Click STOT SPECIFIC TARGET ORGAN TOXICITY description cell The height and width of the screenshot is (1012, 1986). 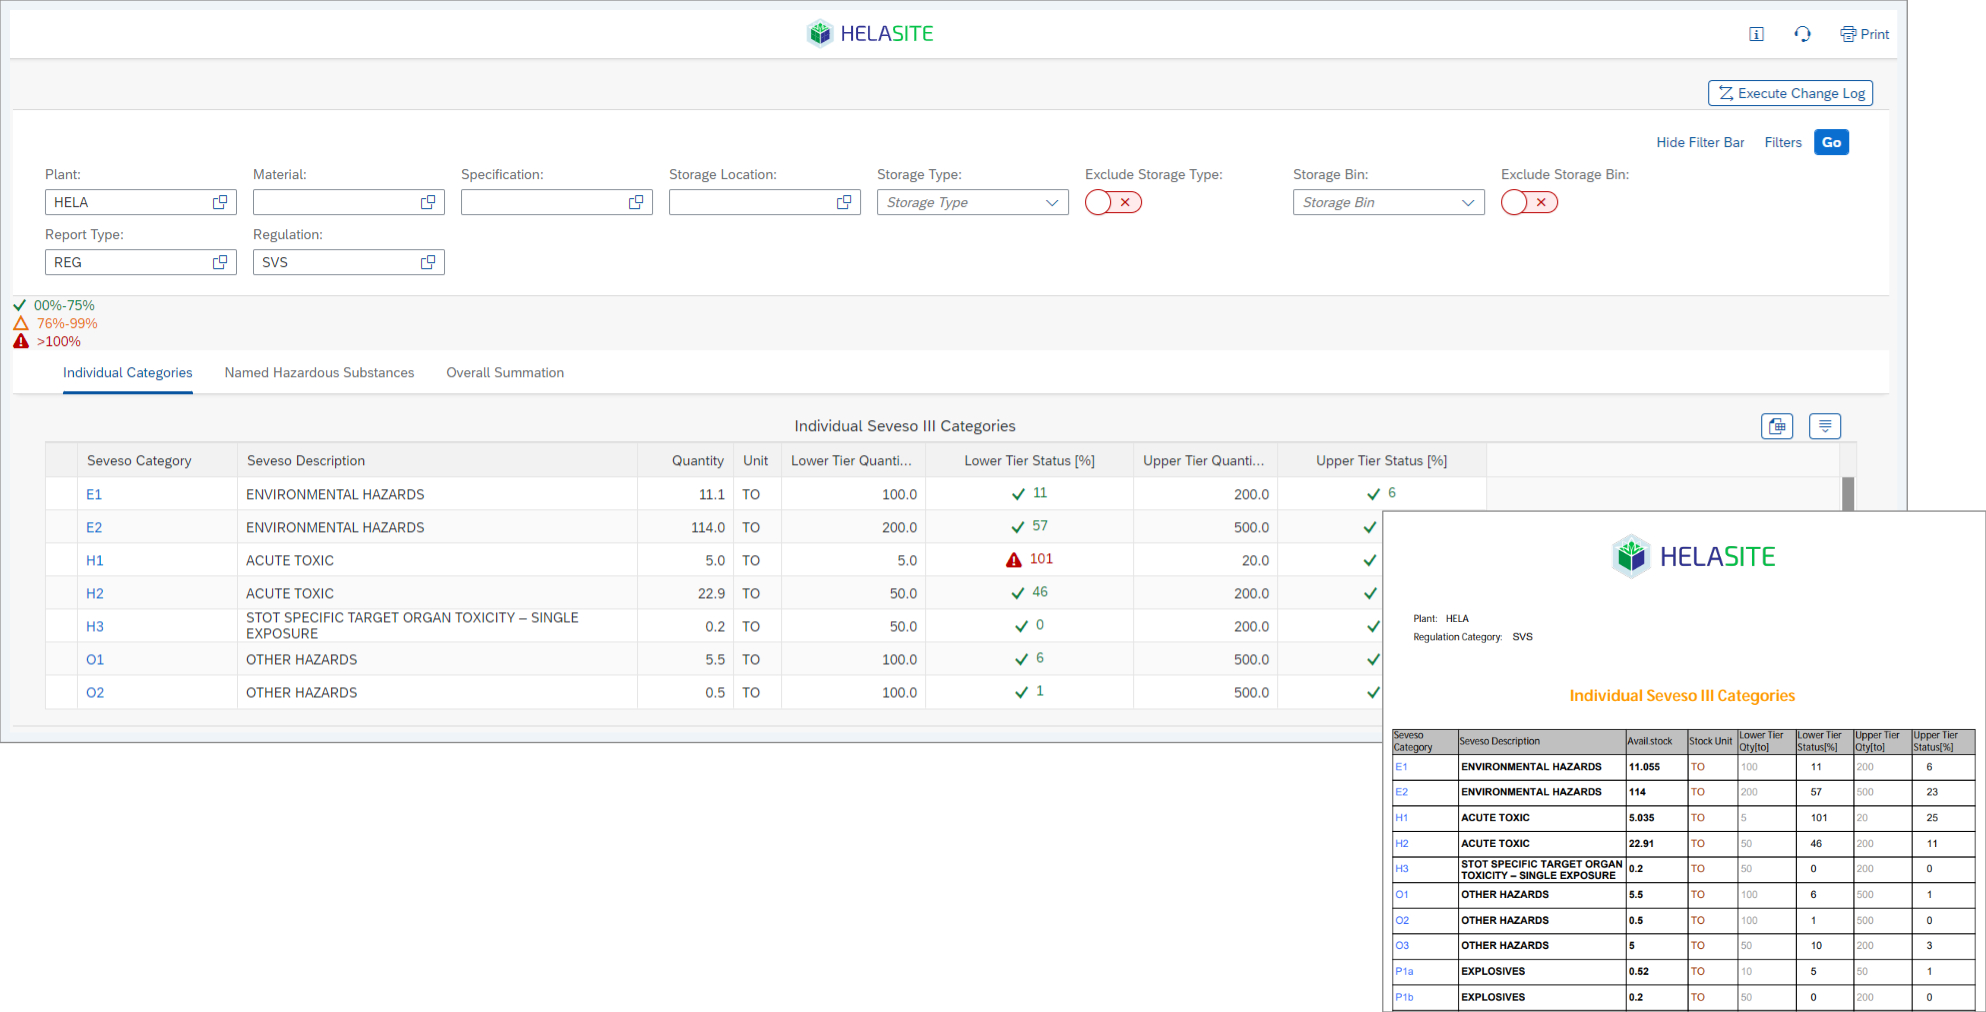(x=437, y=626)
